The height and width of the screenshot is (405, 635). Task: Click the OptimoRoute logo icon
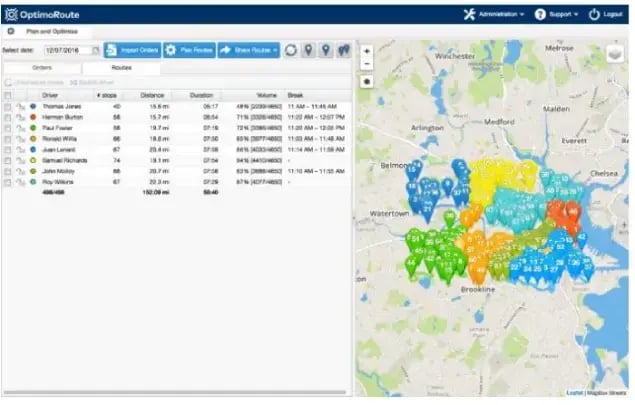point(11,15)
